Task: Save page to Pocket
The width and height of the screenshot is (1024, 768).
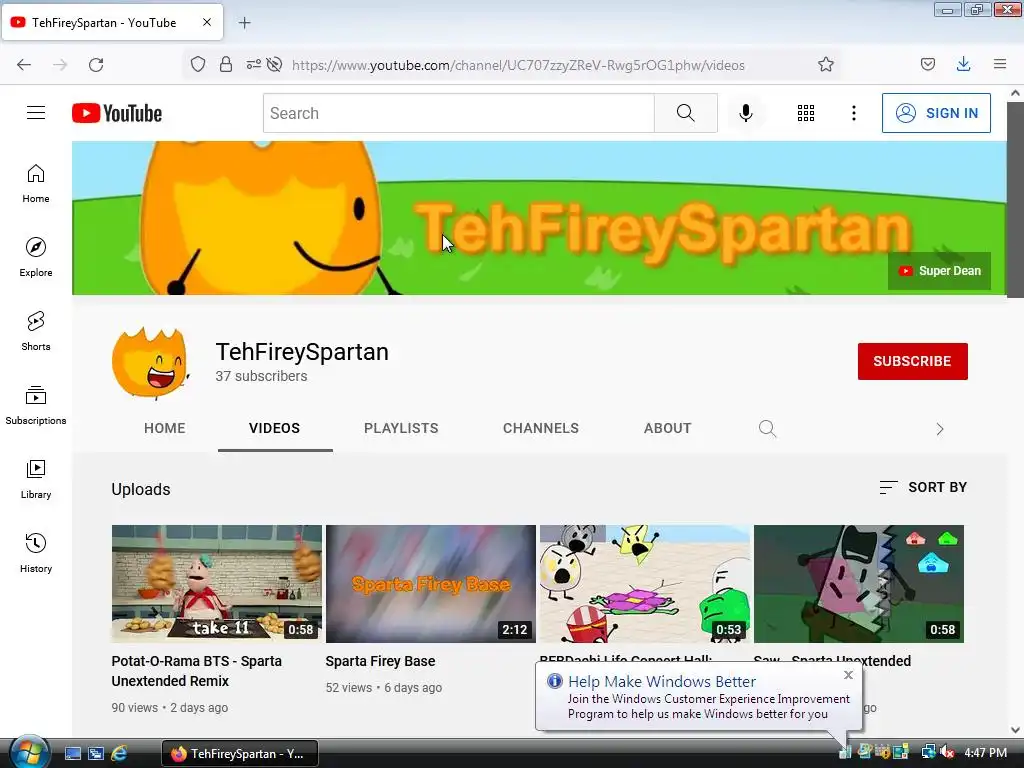Action: [928, 65]
